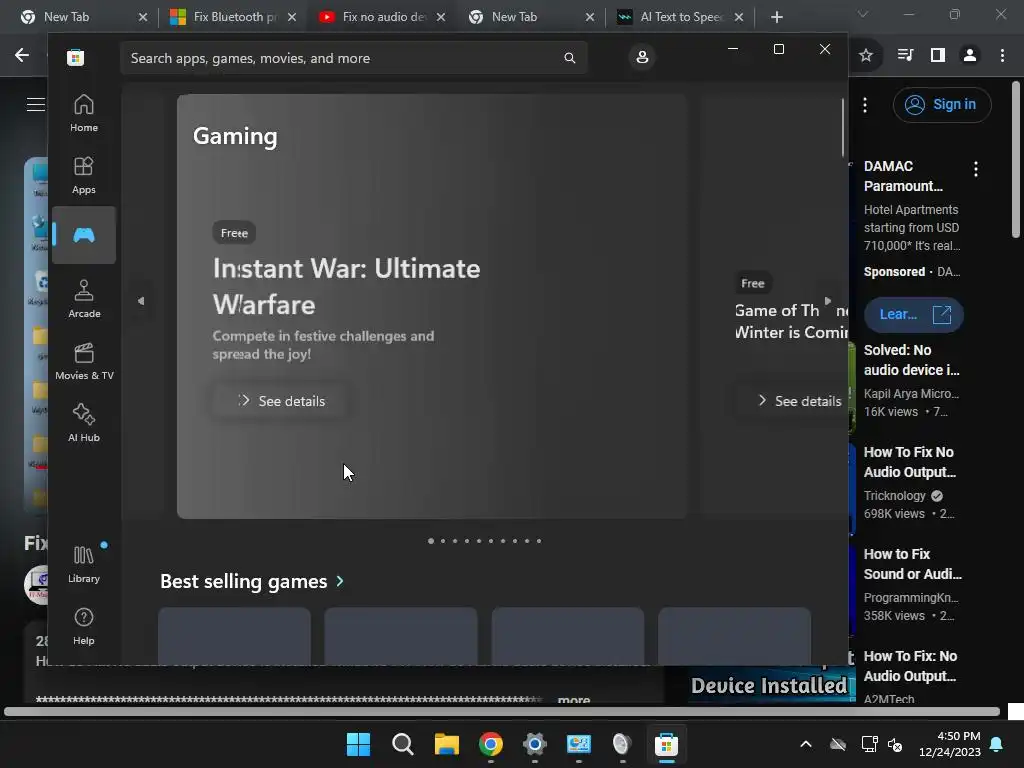This screenshot has height=768, width=1024.
Task: Open Settings gear from taskbar
Action: [x=534, y=744]
